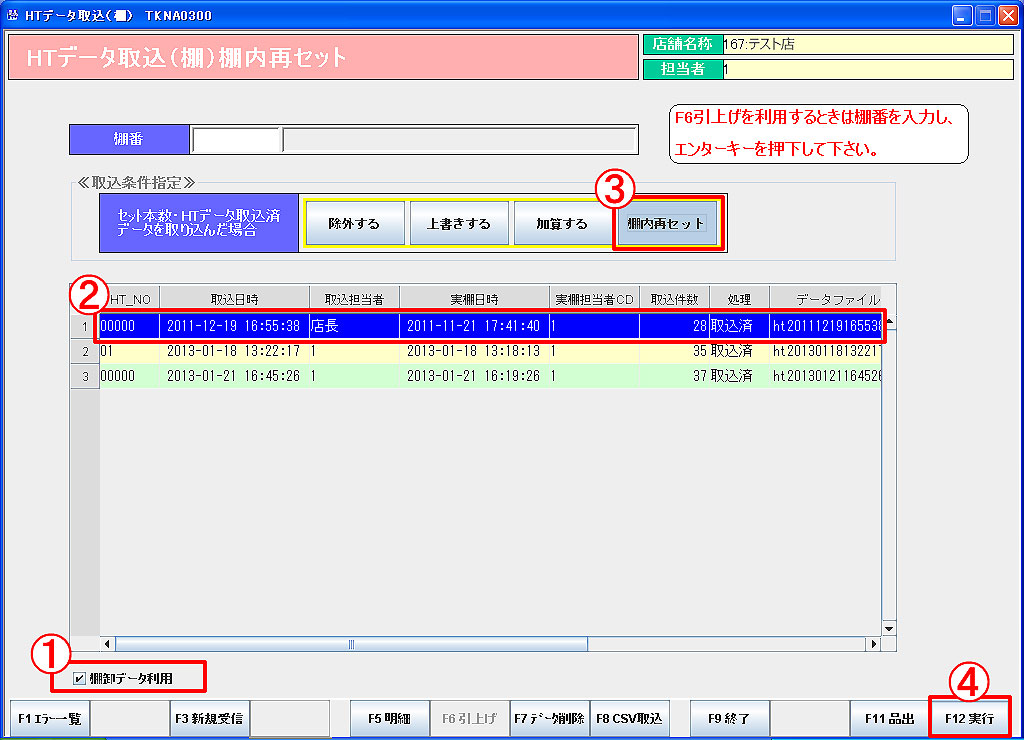Click F7 データ削除 button
Screen dimensions: 1024x740
(549, 718)
